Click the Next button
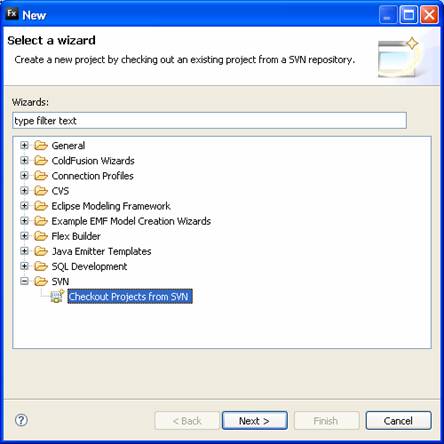444x444 pixels. [255, 421]
